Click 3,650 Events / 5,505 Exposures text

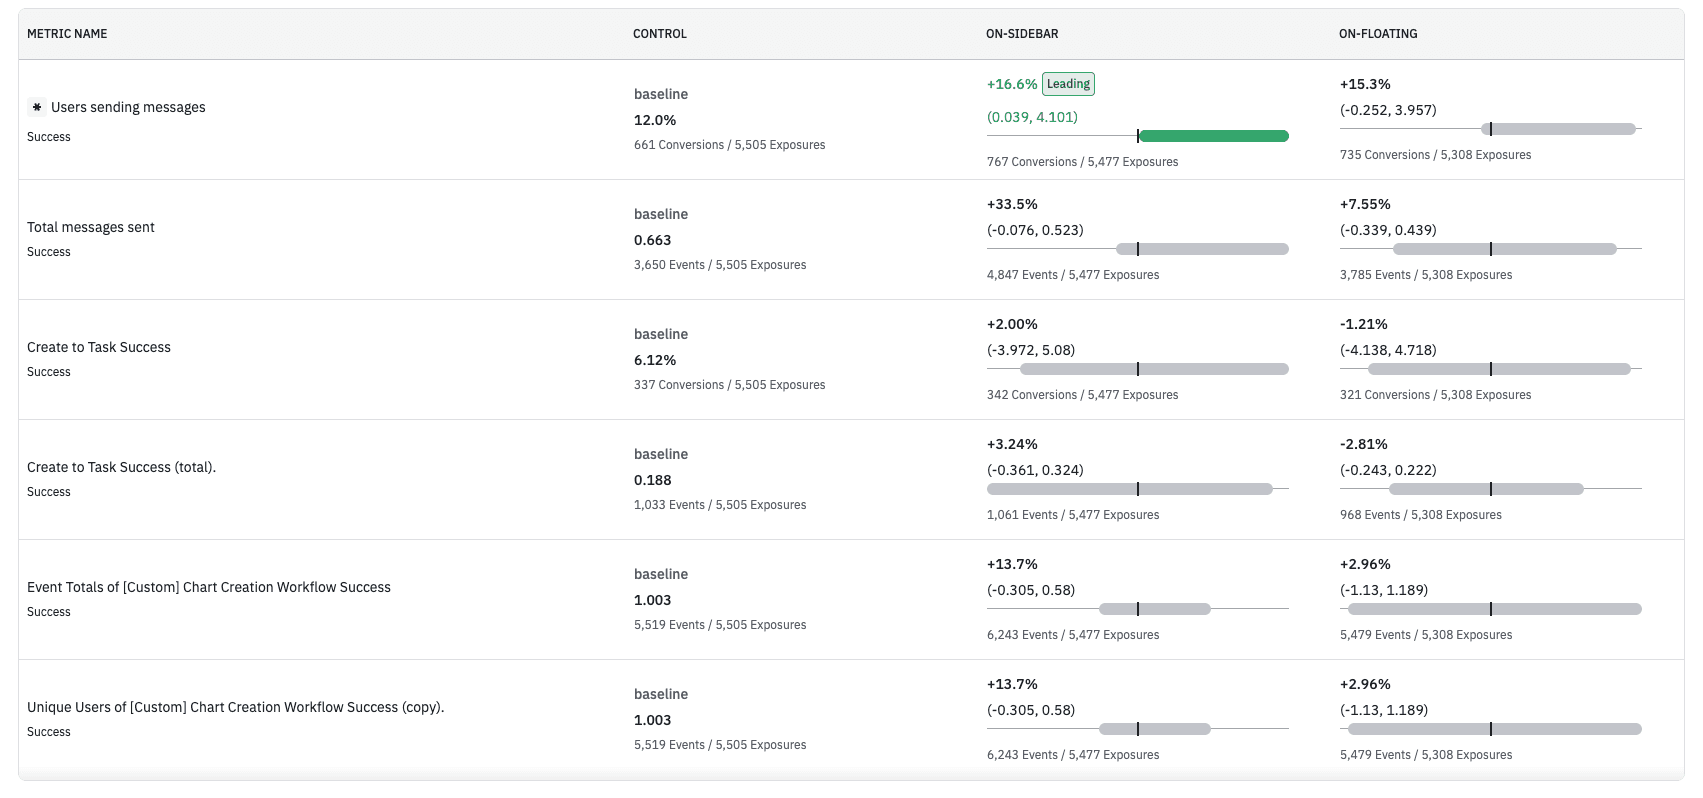pyautogui.click(x=720, y=265)
